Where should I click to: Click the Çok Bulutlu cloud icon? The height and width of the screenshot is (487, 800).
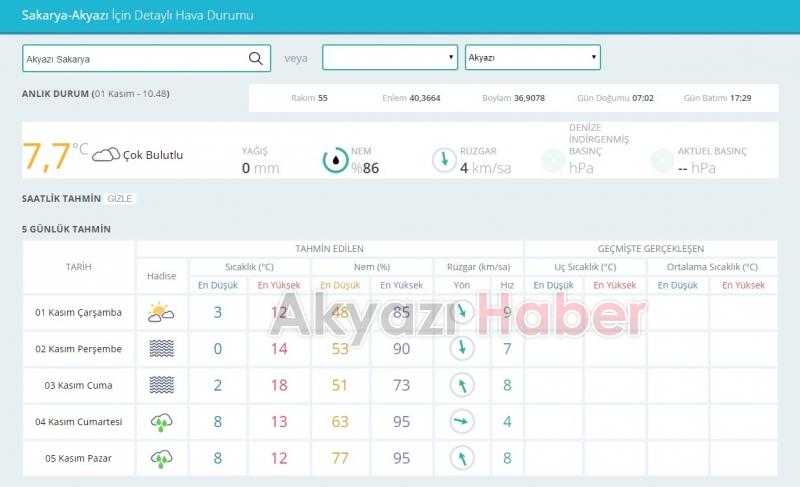pyautogui.click(x=106, y=155)
